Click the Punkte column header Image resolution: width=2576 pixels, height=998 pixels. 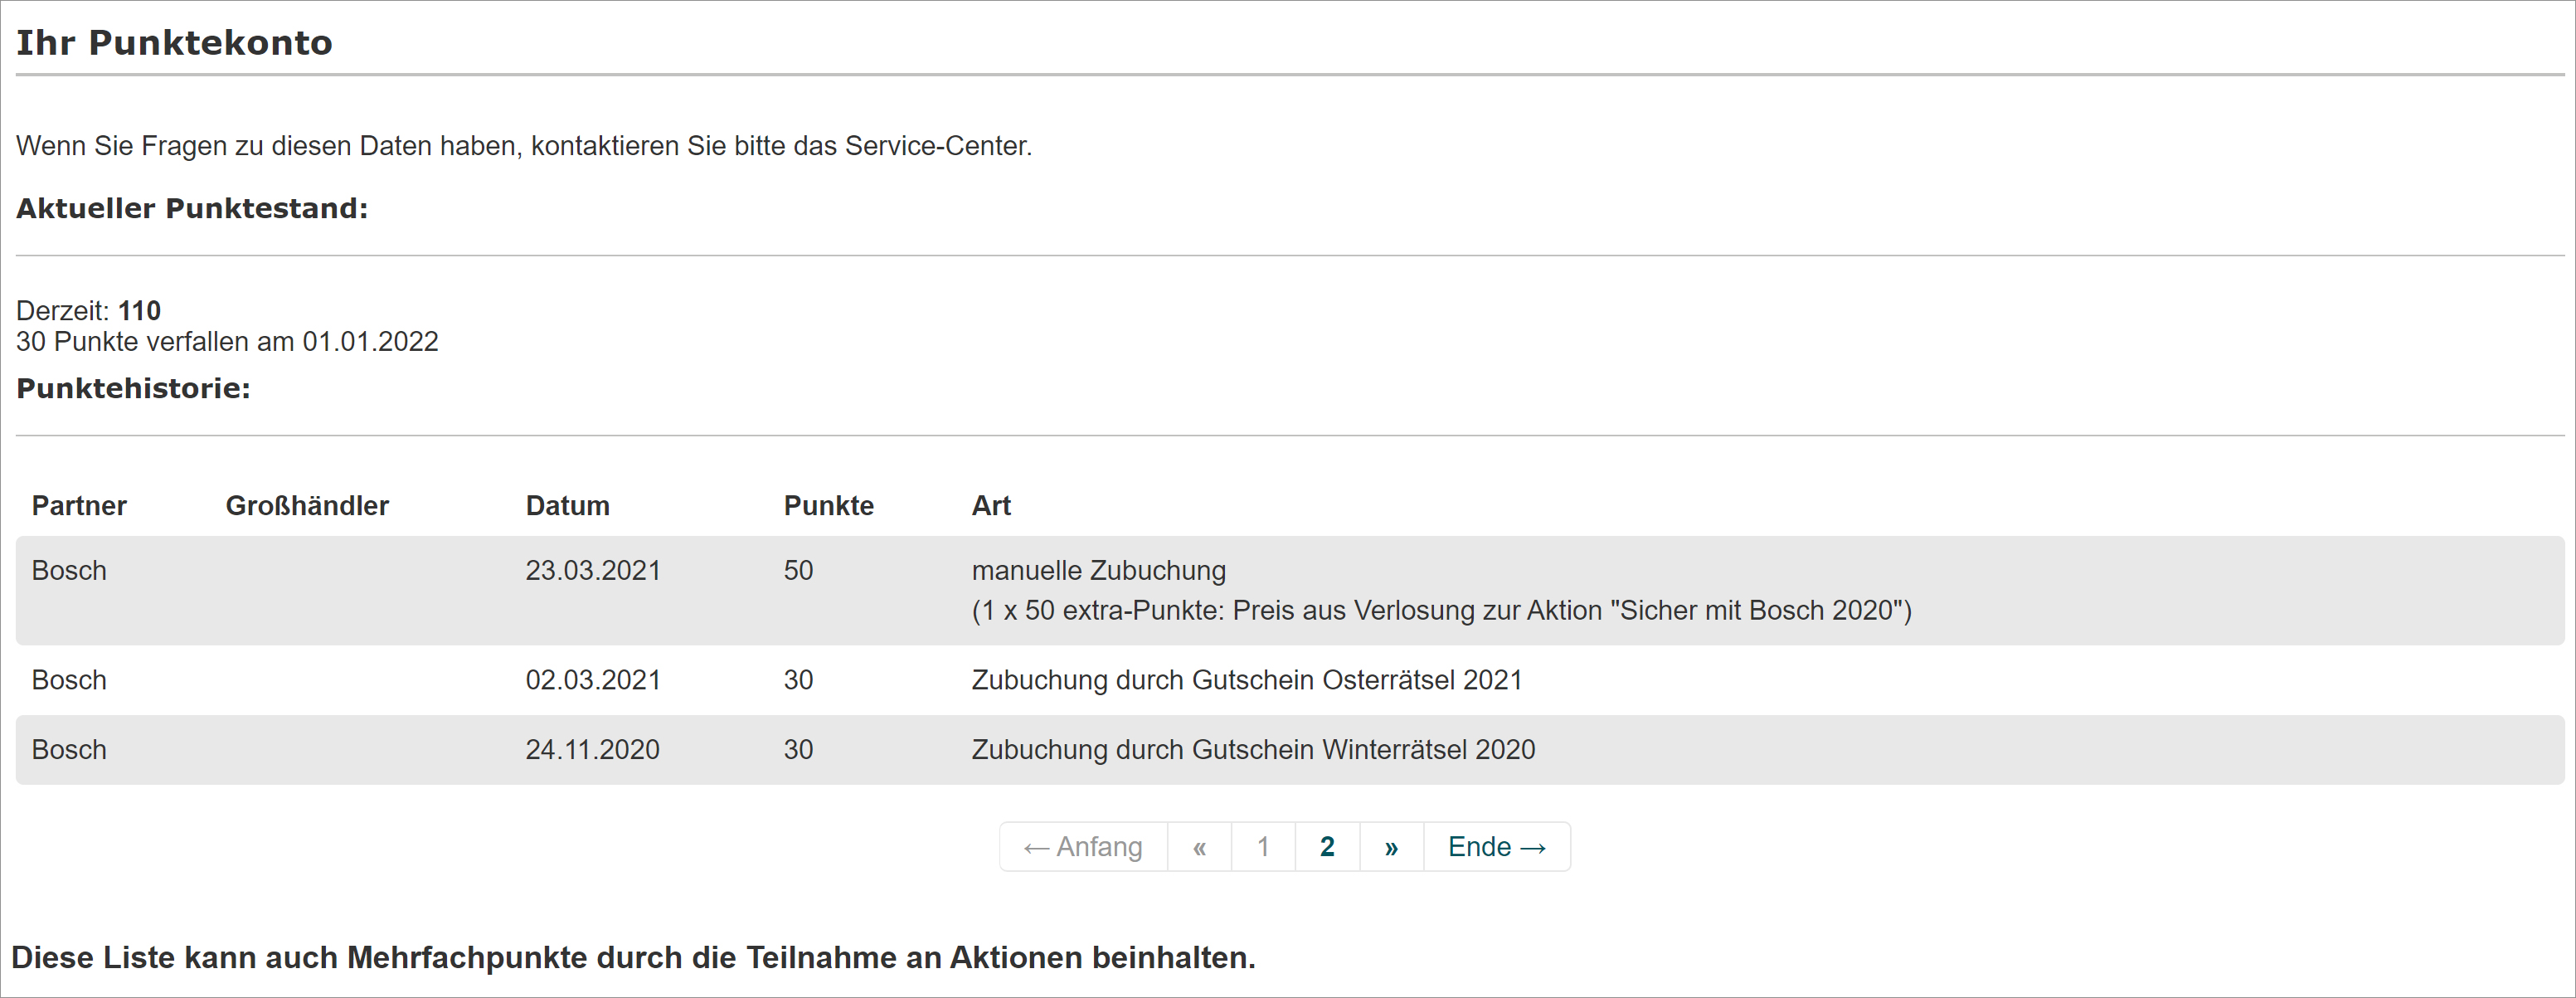tap(828, 505)
